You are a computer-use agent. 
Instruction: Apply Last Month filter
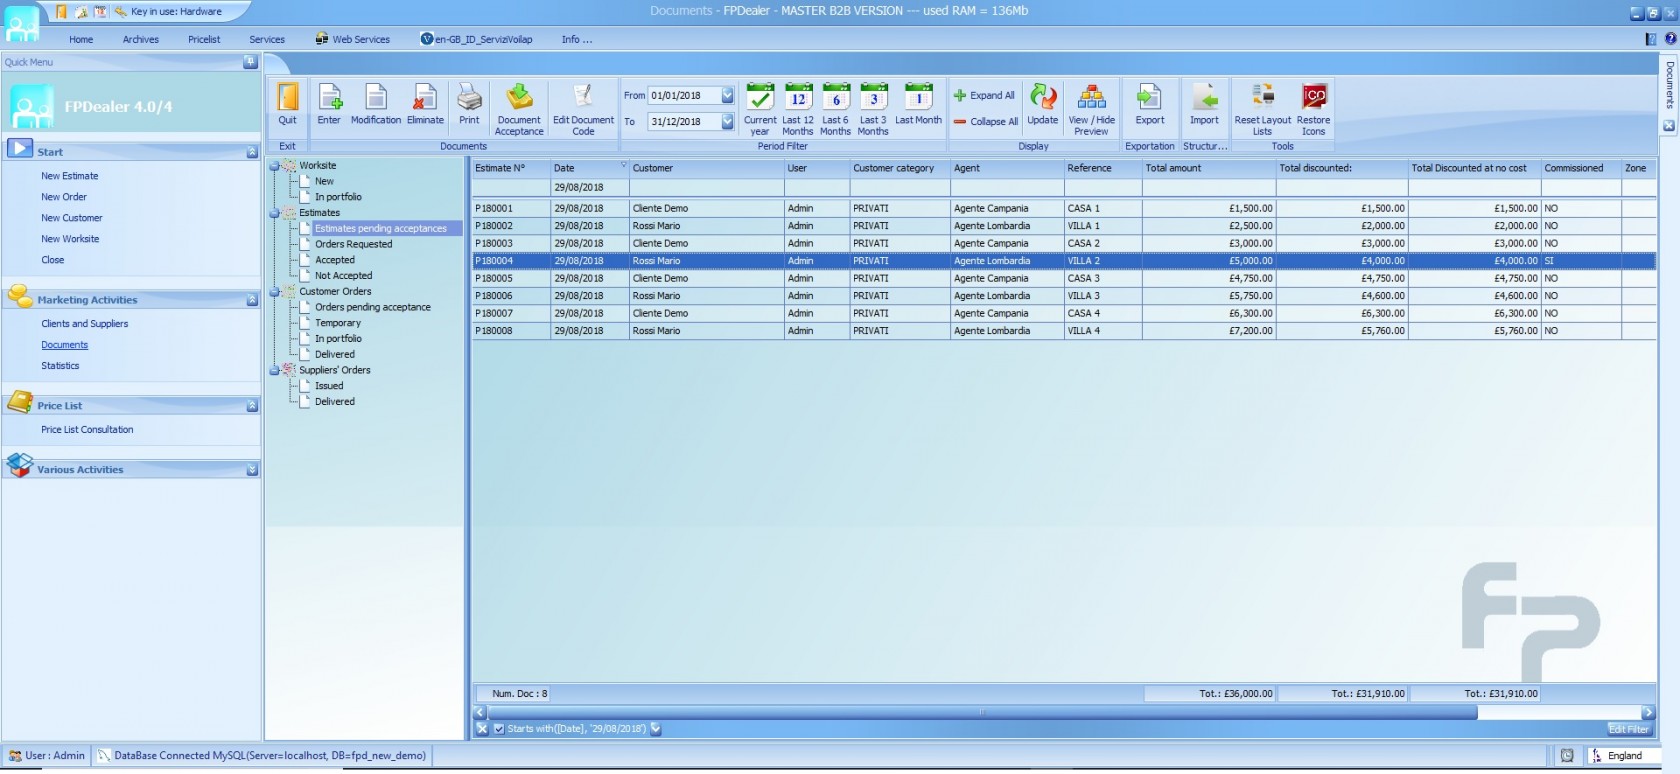coord(918,104)
